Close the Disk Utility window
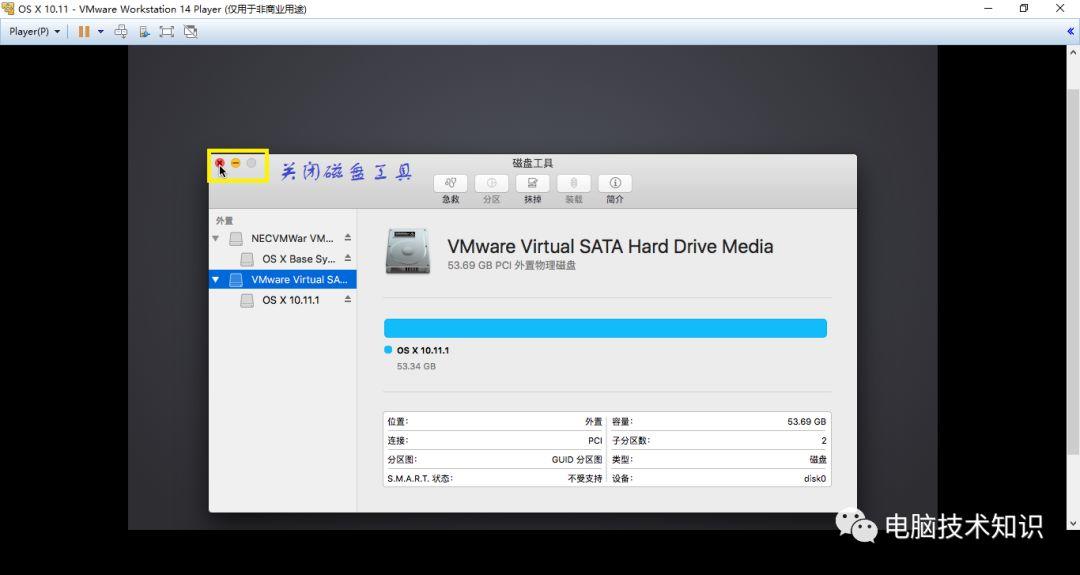1080x575 pixels. point(220,163)
